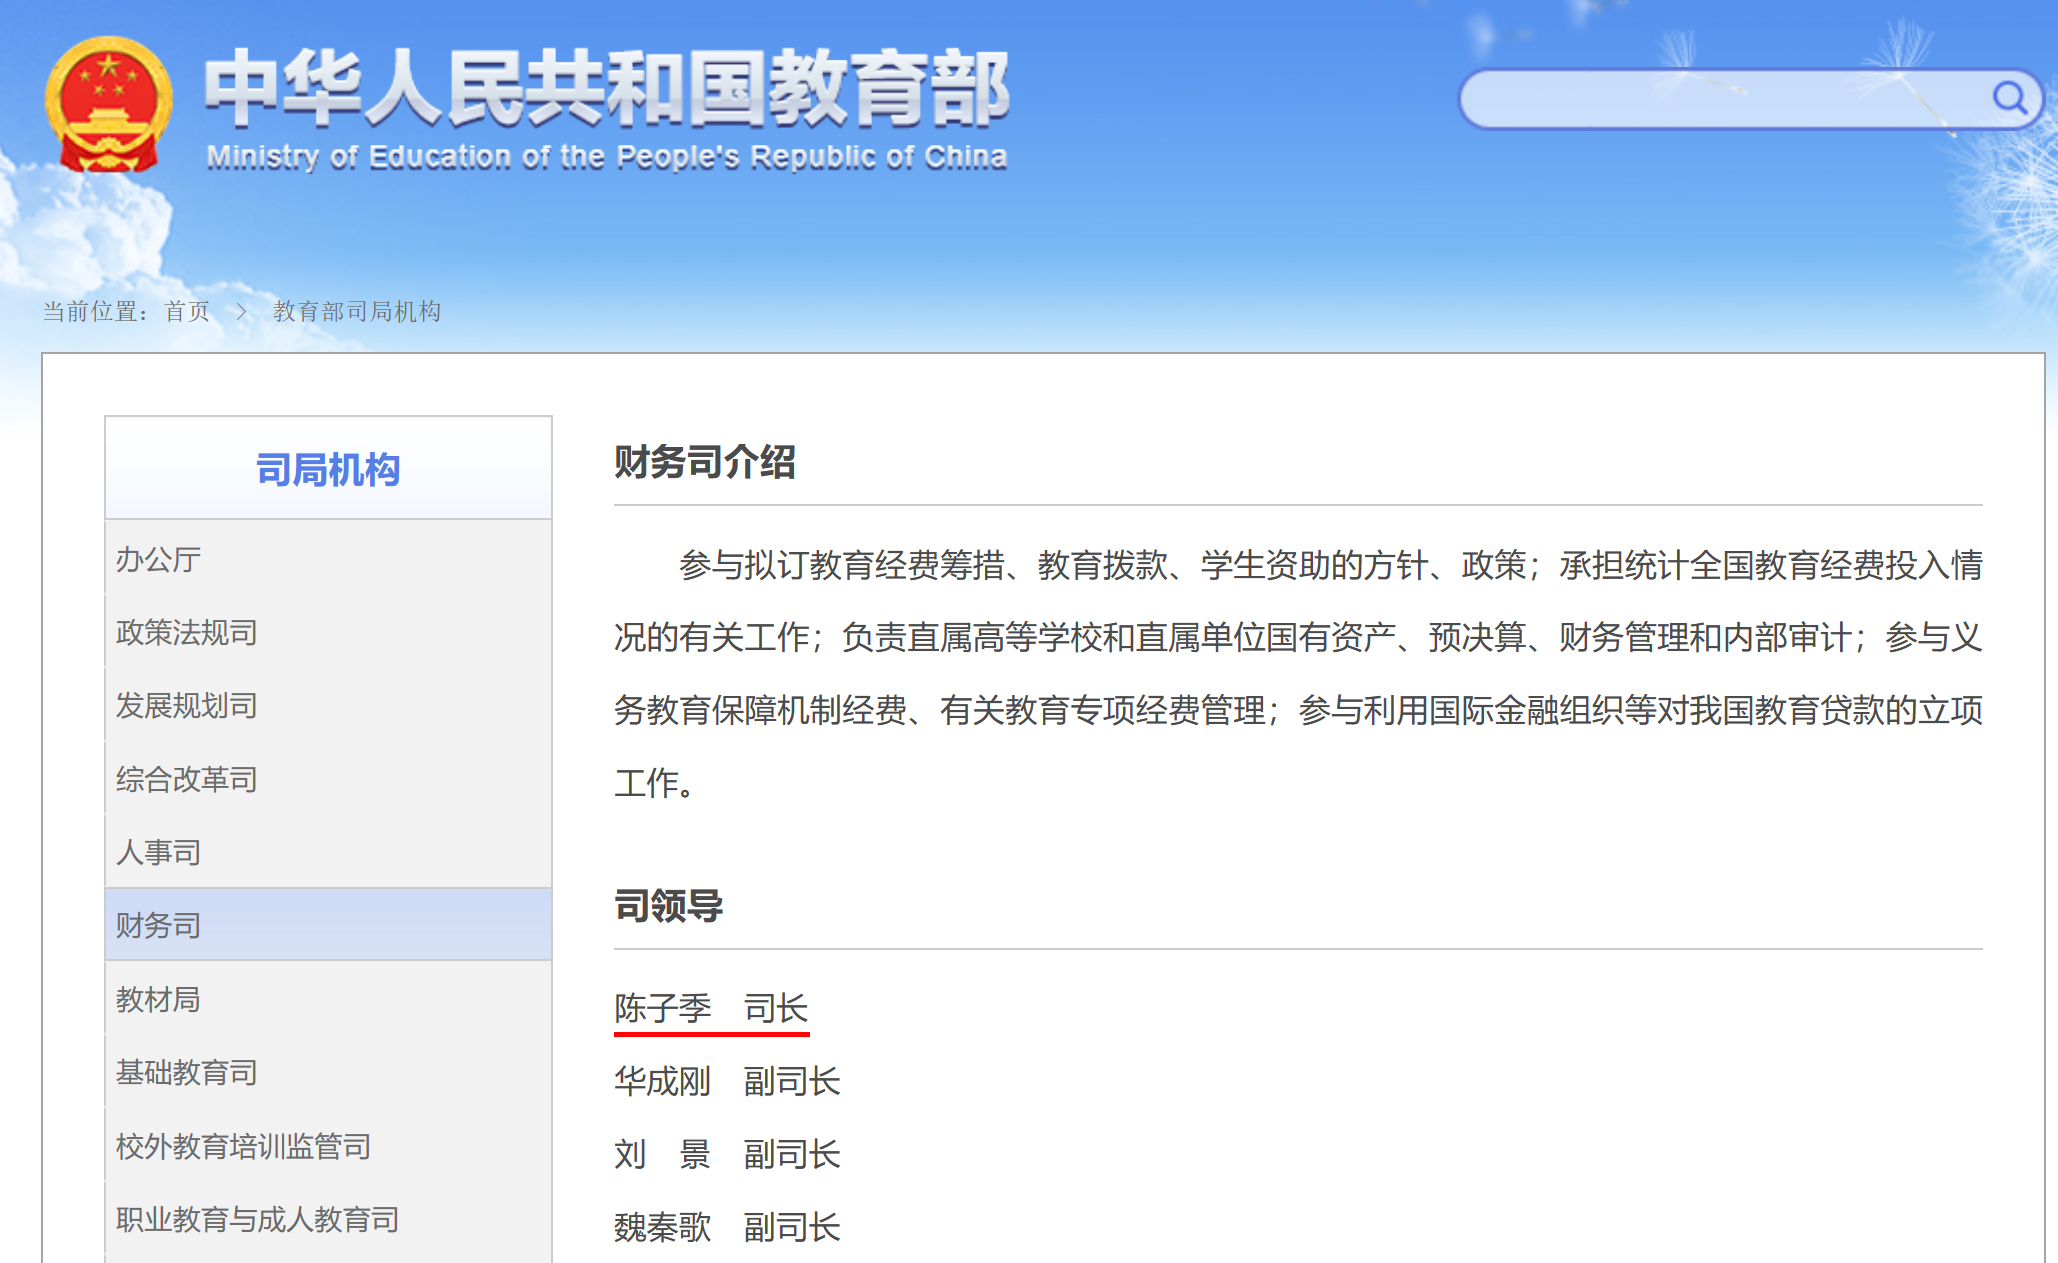Click the 司局机构 sidebar header
Image resolution: width=2058 pixels, height=1263 pixels.
328,469
